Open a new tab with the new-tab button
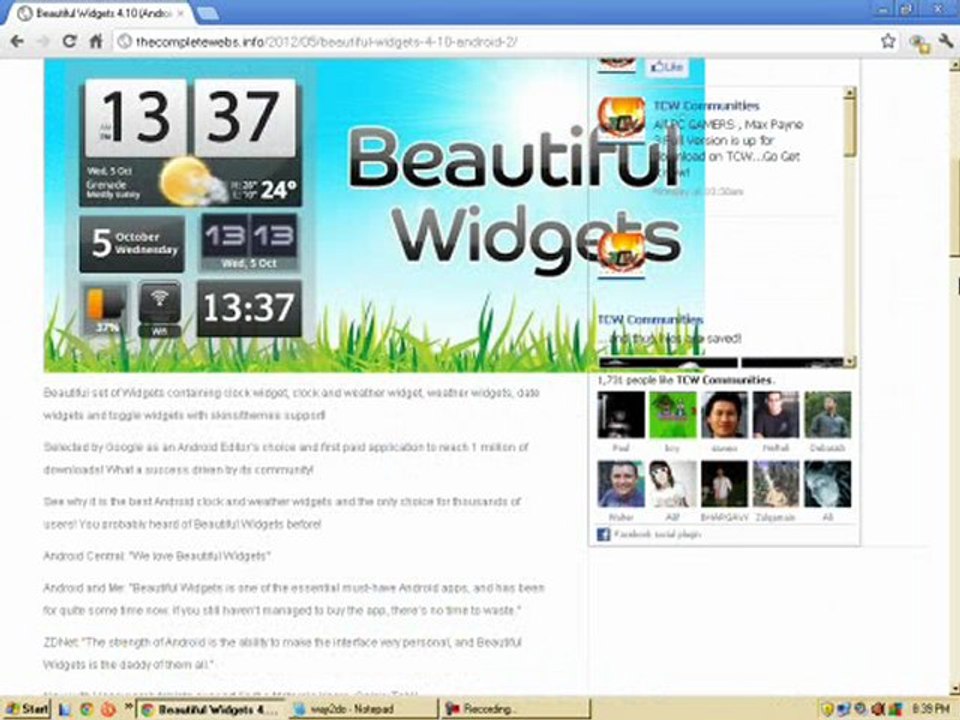The image size is (960, 720). click(208, 13)
